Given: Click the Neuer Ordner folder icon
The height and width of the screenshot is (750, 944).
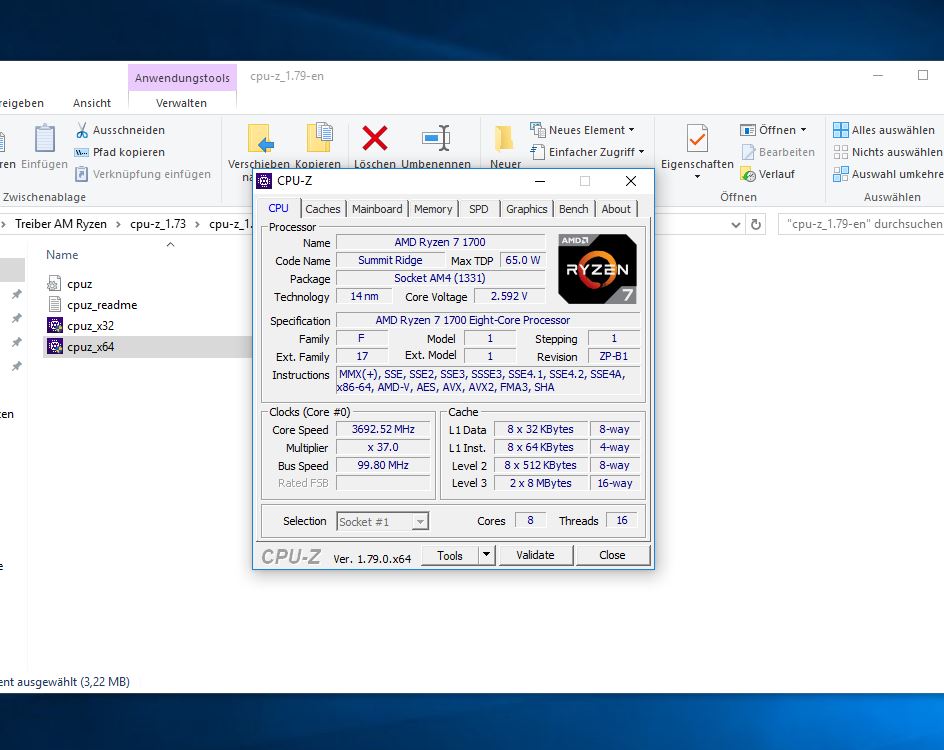Looking at the screenshot, I should tap(504, 138).
